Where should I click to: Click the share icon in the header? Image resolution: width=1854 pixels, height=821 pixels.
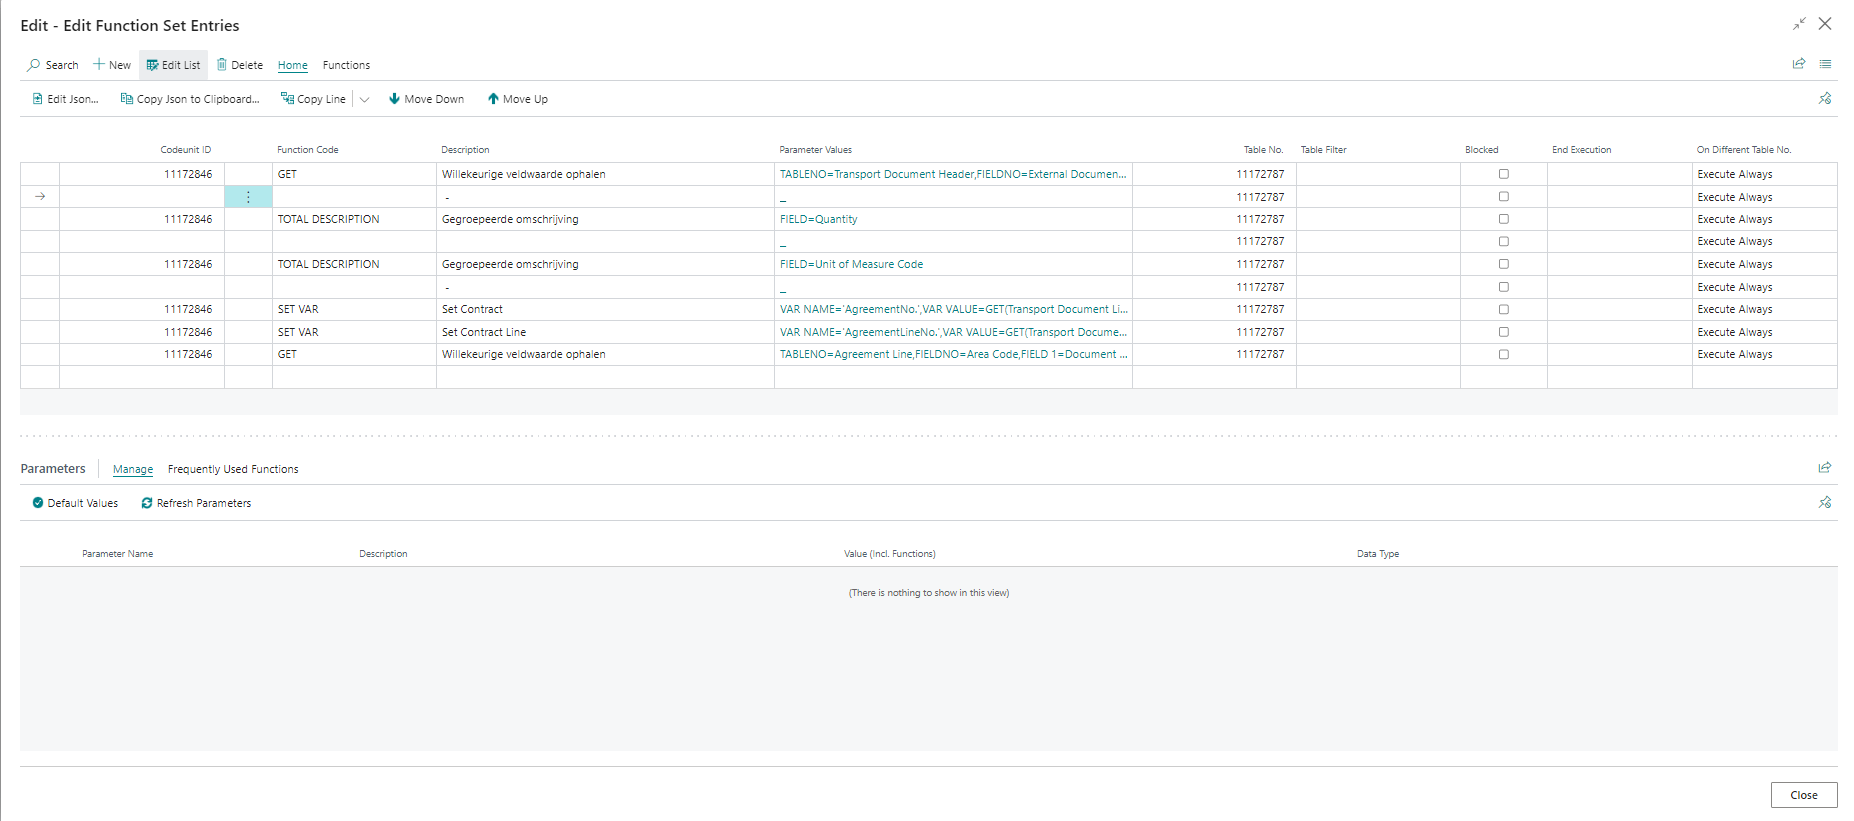(x=1799, y=64)
